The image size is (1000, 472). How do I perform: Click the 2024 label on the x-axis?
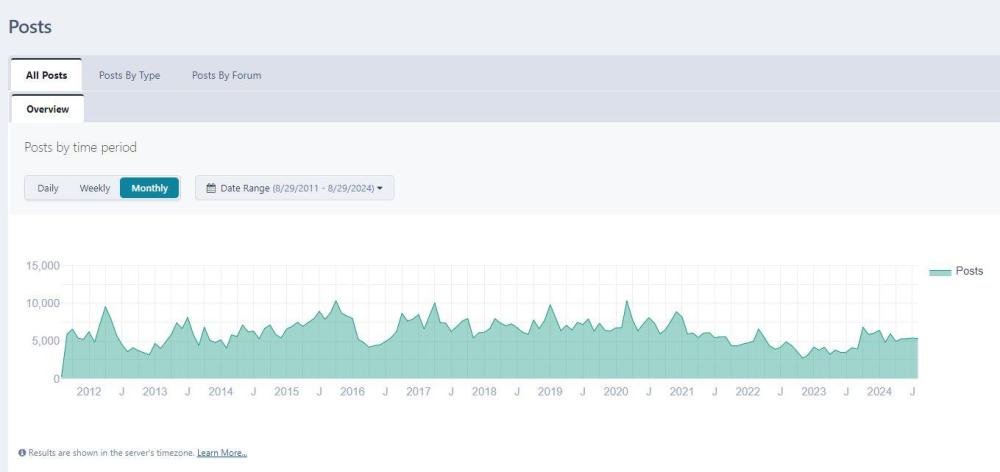click(879, 391)
